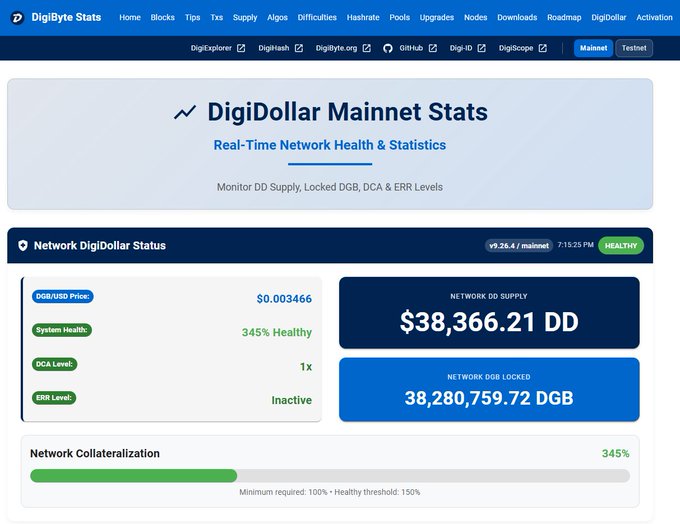Open the Upgrades page
The height and width of the screenshot is (524, 680).
tap(437, 17)
